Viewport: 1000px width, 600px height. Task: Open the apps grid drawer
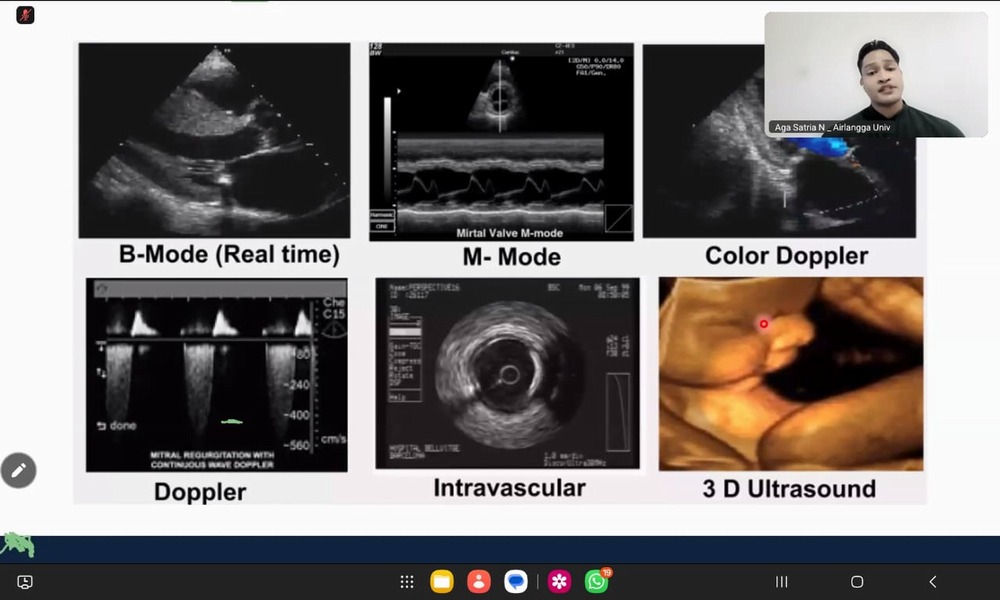pyautogui.click(x=407, y=582)
